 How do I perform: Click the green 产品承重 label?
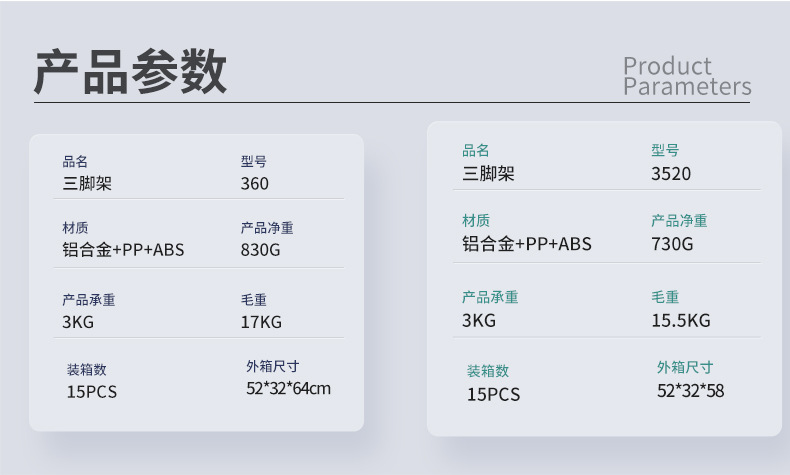490,297
